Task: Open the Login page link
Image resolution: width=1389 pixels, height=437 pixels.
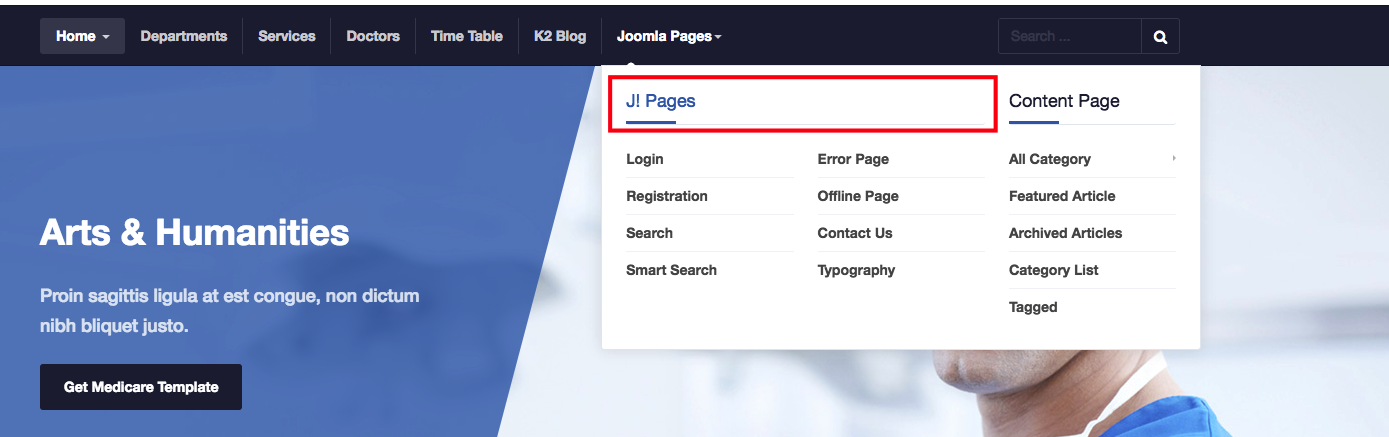Action: 645,159
